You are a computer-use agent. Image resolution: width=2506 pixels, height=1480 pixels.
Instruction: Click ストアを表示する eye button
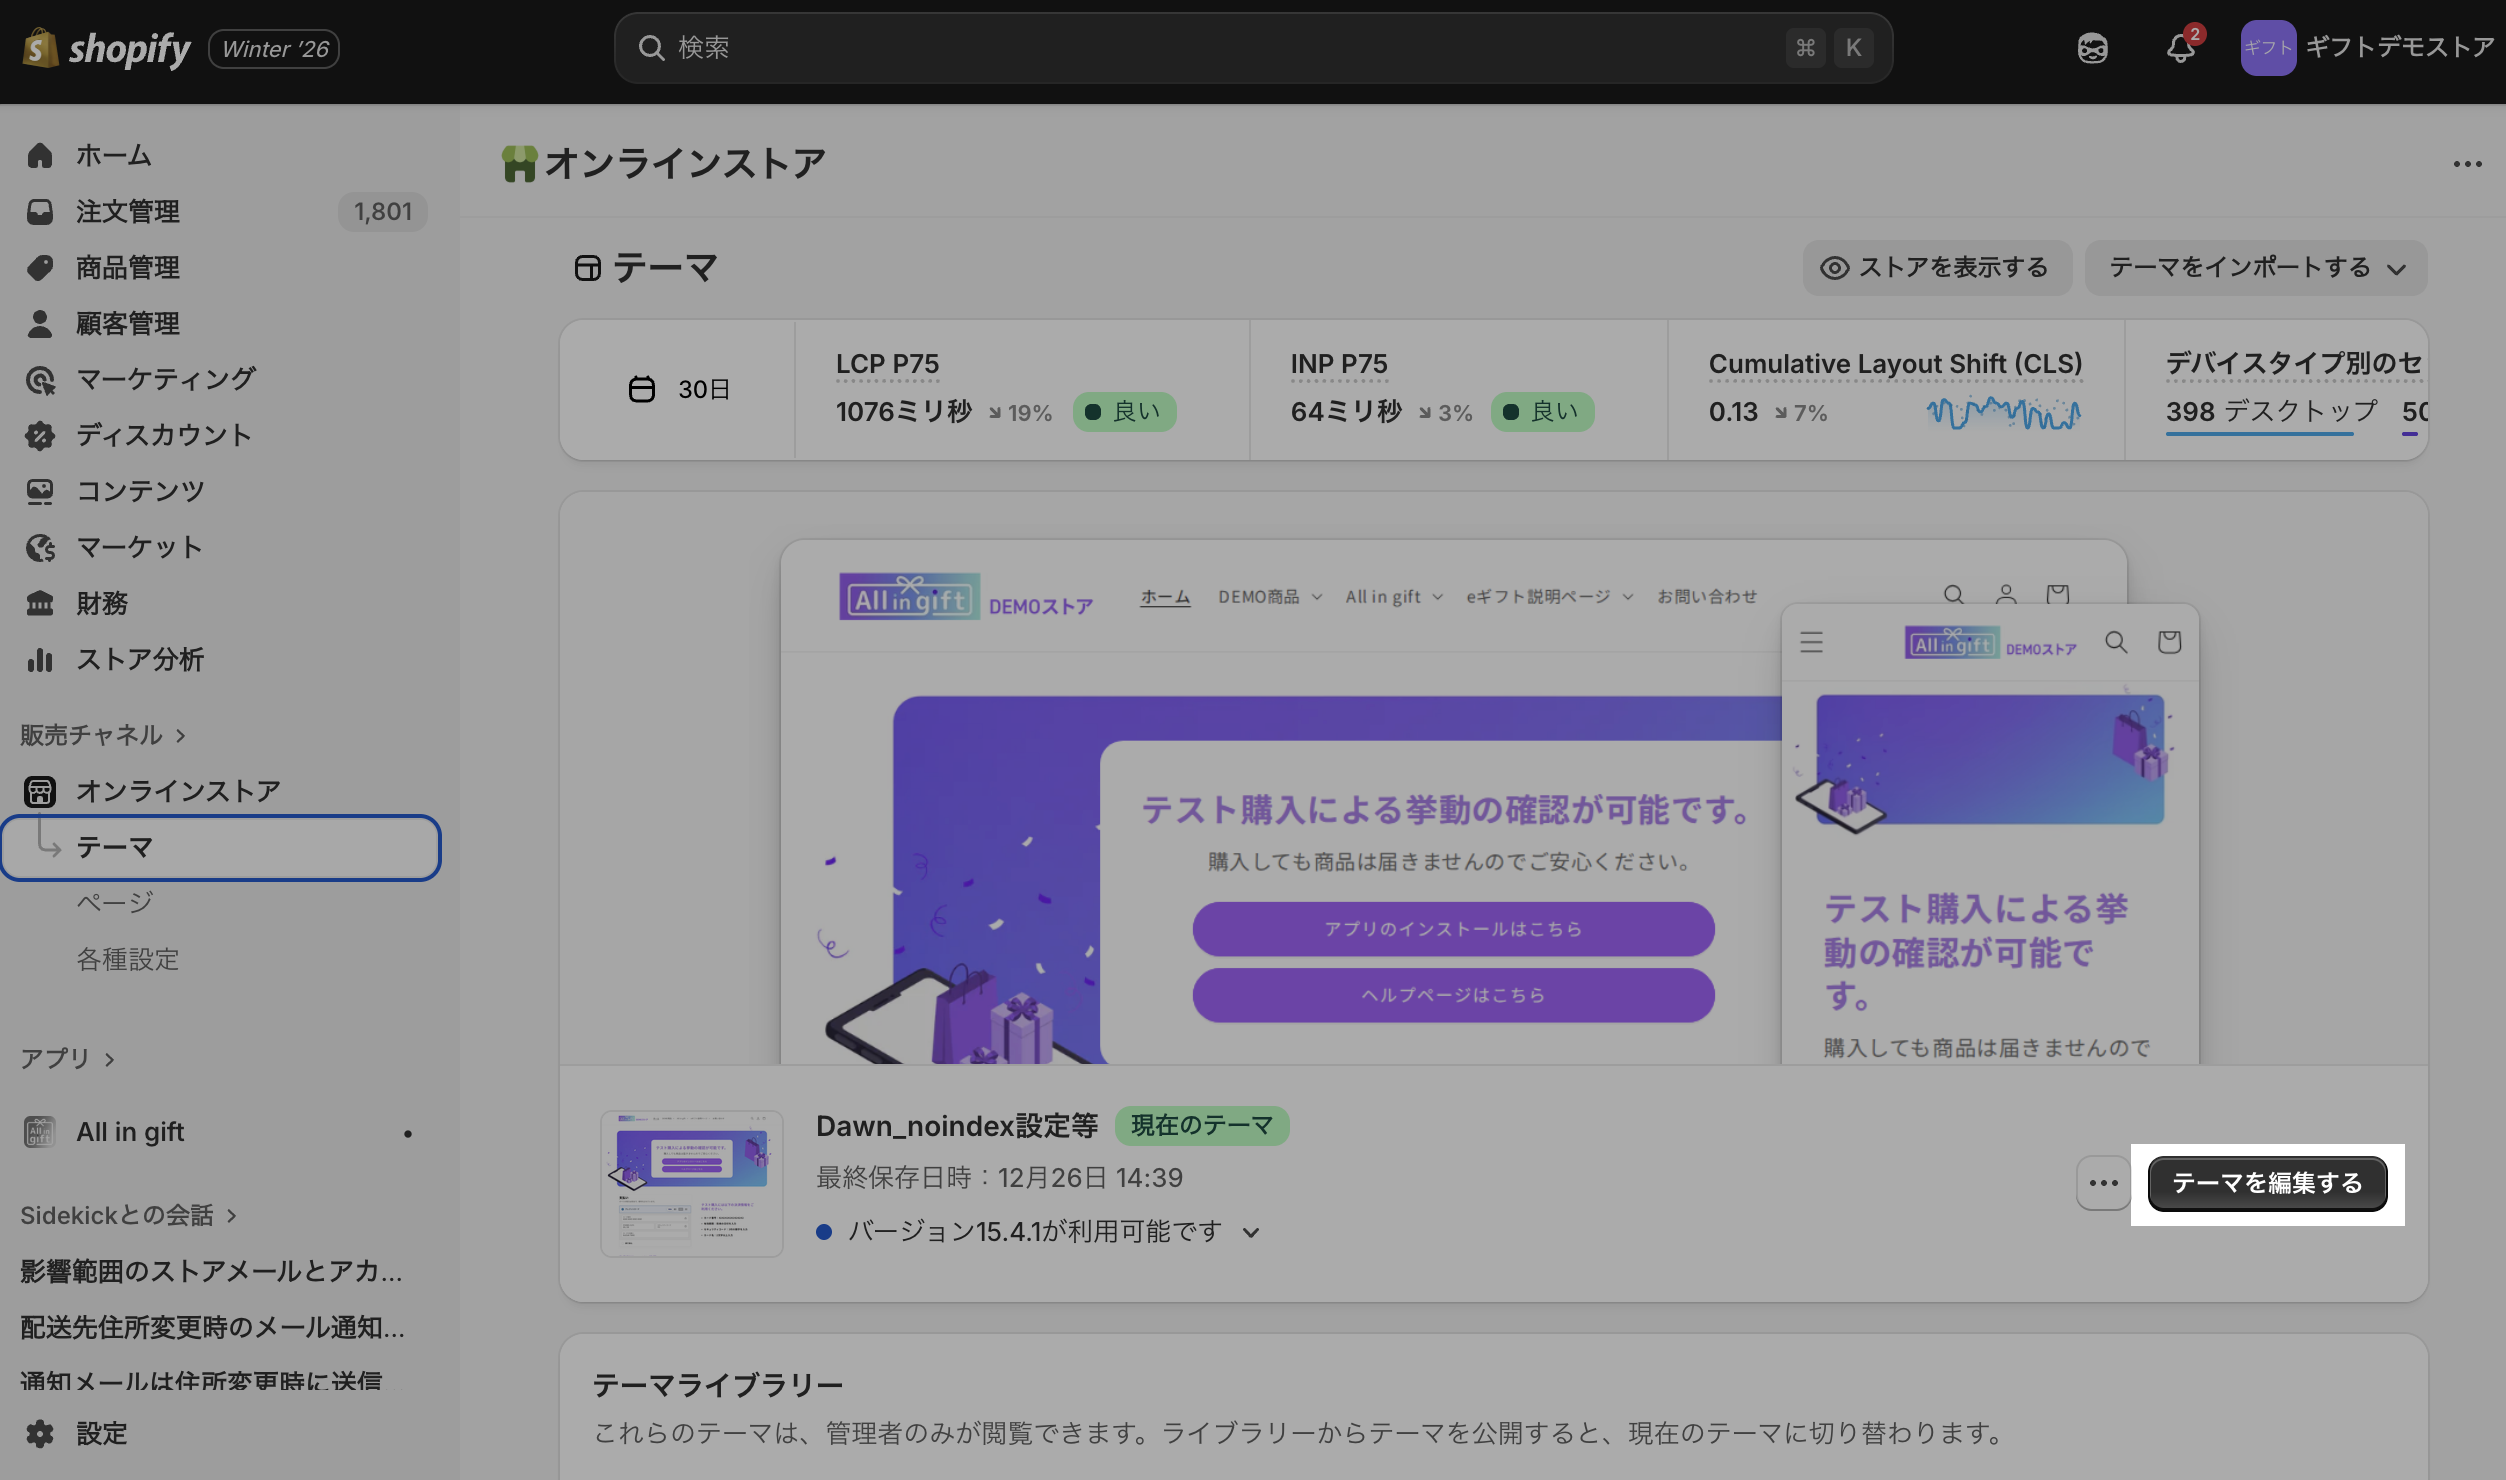[x=1936, y=268]
